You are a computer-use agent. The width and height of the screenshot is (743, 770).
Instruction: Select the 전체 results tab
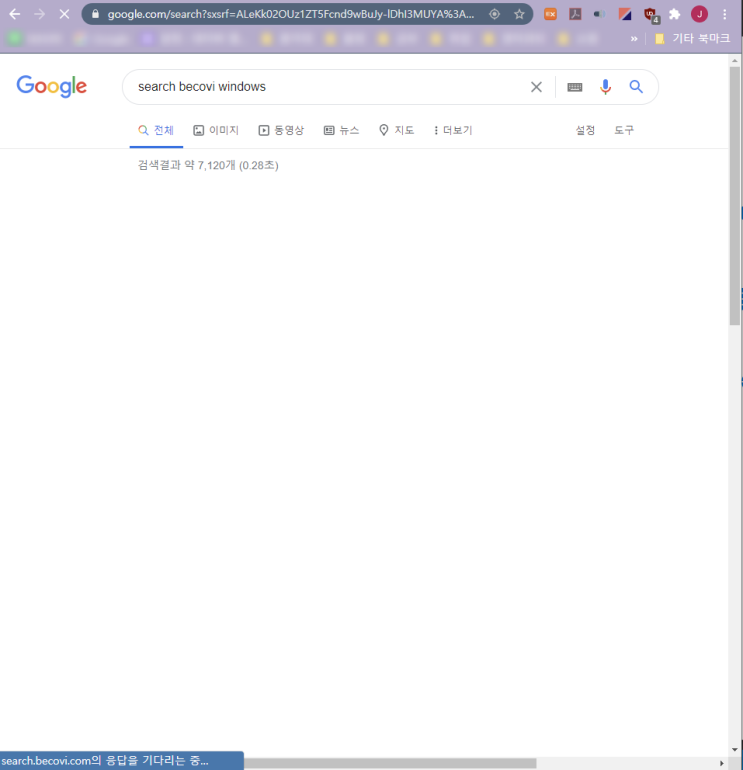click(x=156, y=130)
